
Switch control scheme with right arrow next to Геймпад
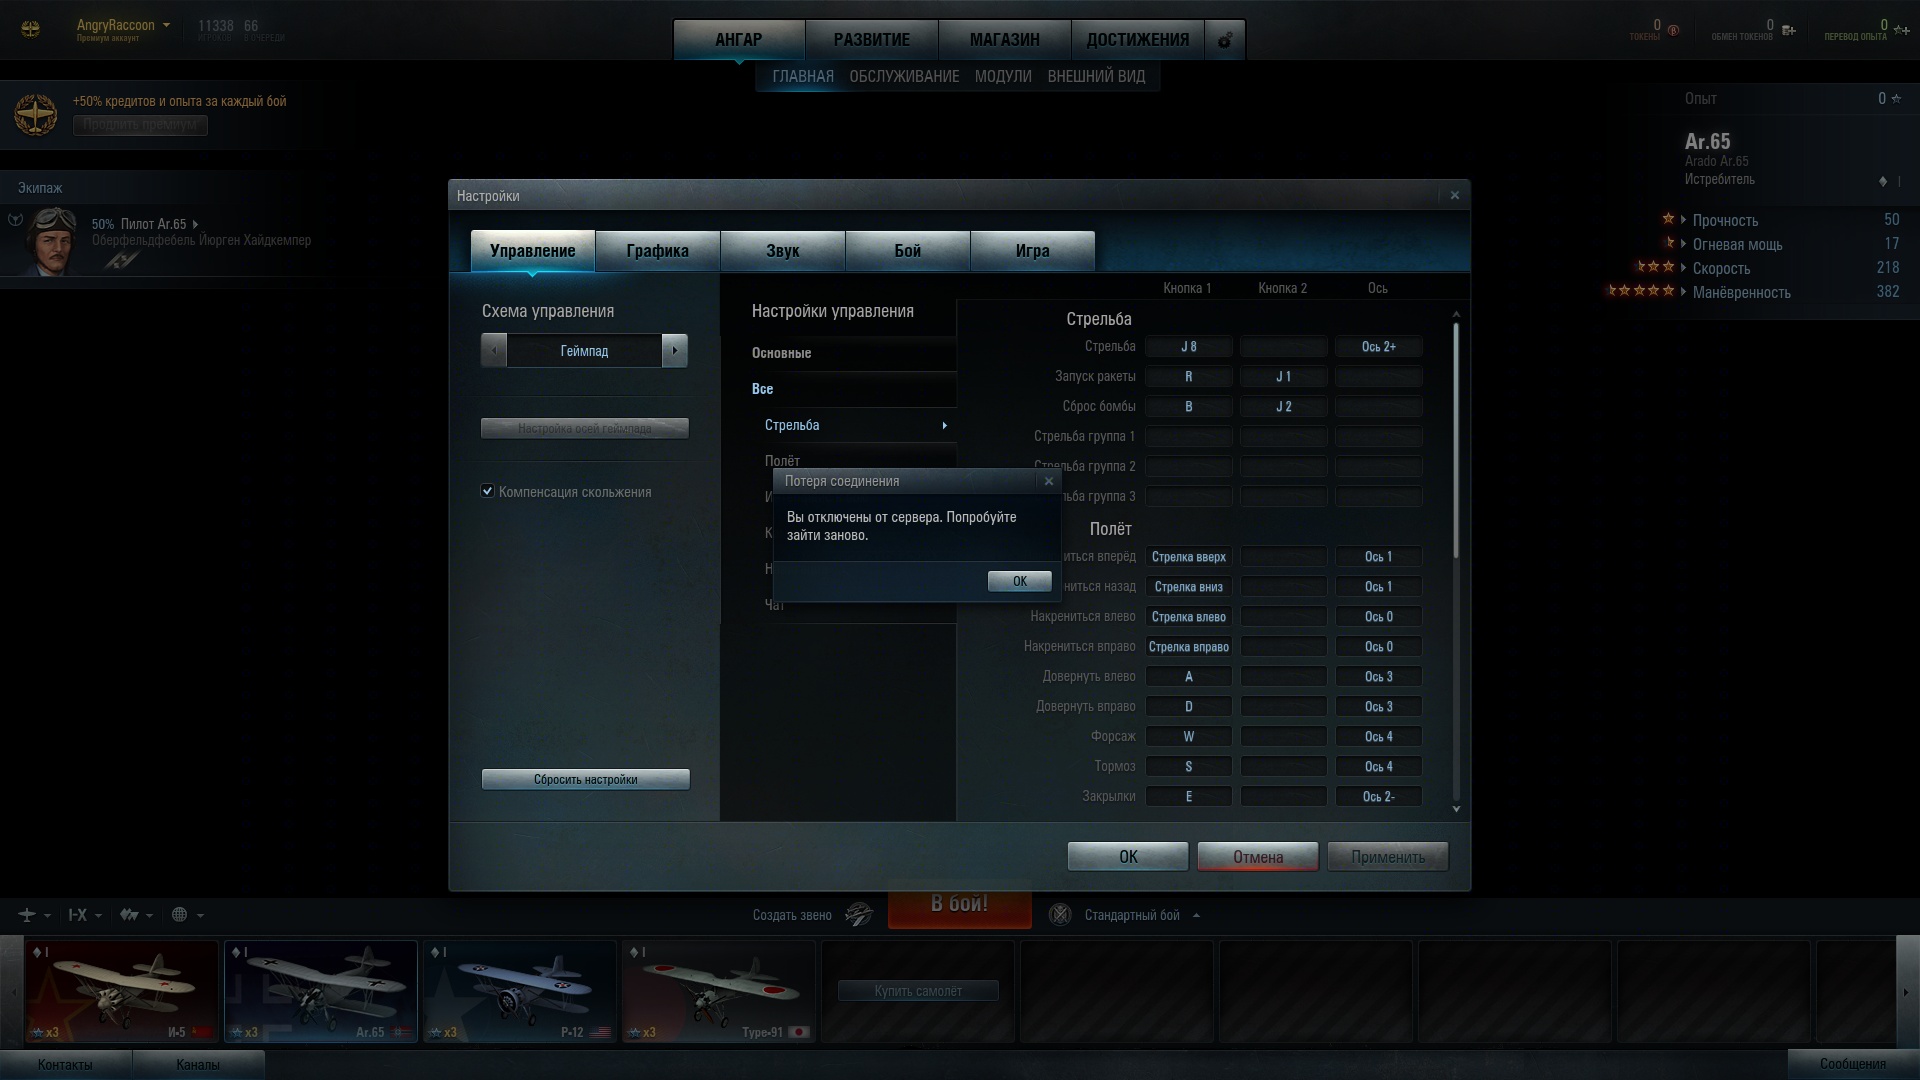click(675, 351)
